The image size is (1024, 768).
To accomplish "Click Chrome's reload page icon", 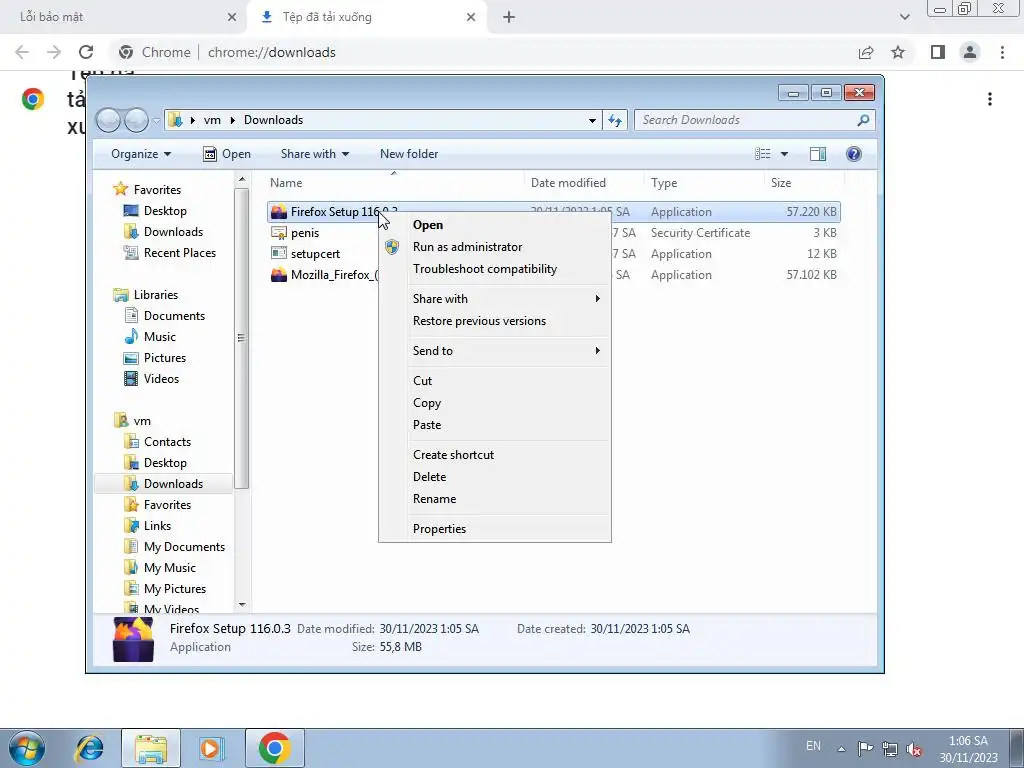I will point(86,52).
